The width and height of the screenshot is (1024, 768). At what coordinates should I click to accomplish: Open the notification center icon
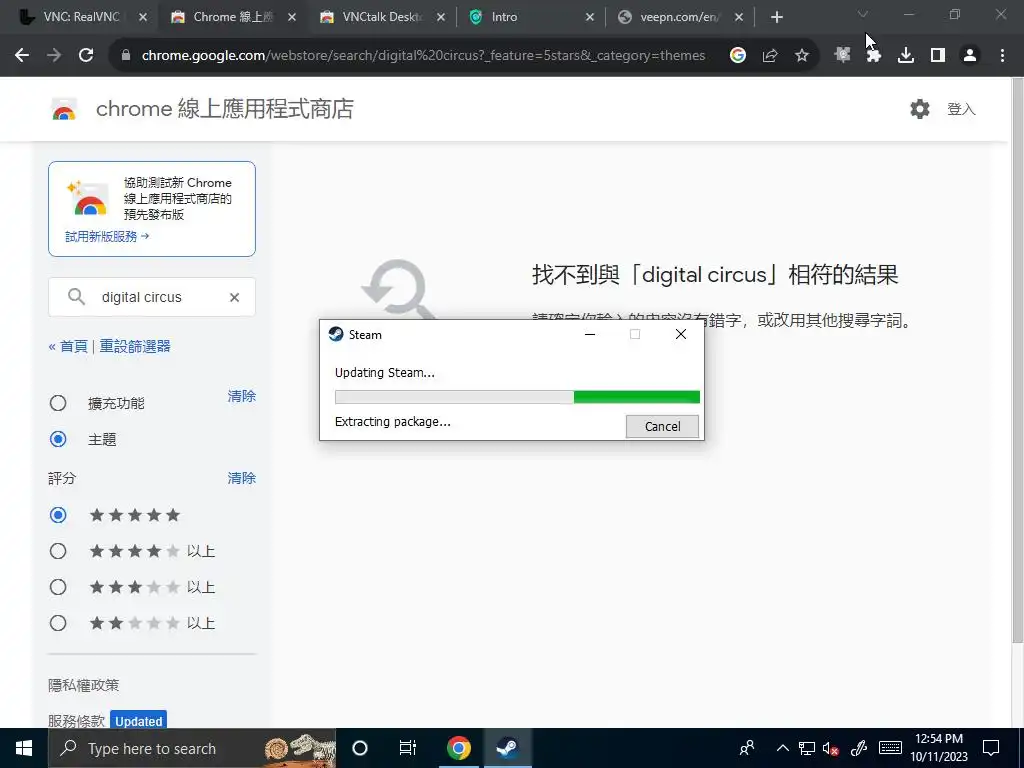991,748
